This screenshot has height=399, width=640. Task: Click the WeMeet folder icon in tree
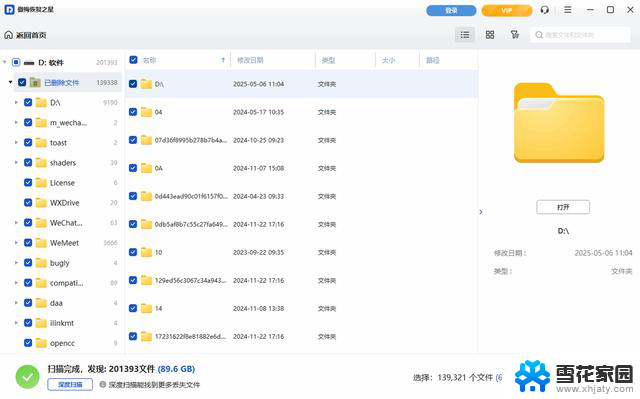tap(41, 243)
